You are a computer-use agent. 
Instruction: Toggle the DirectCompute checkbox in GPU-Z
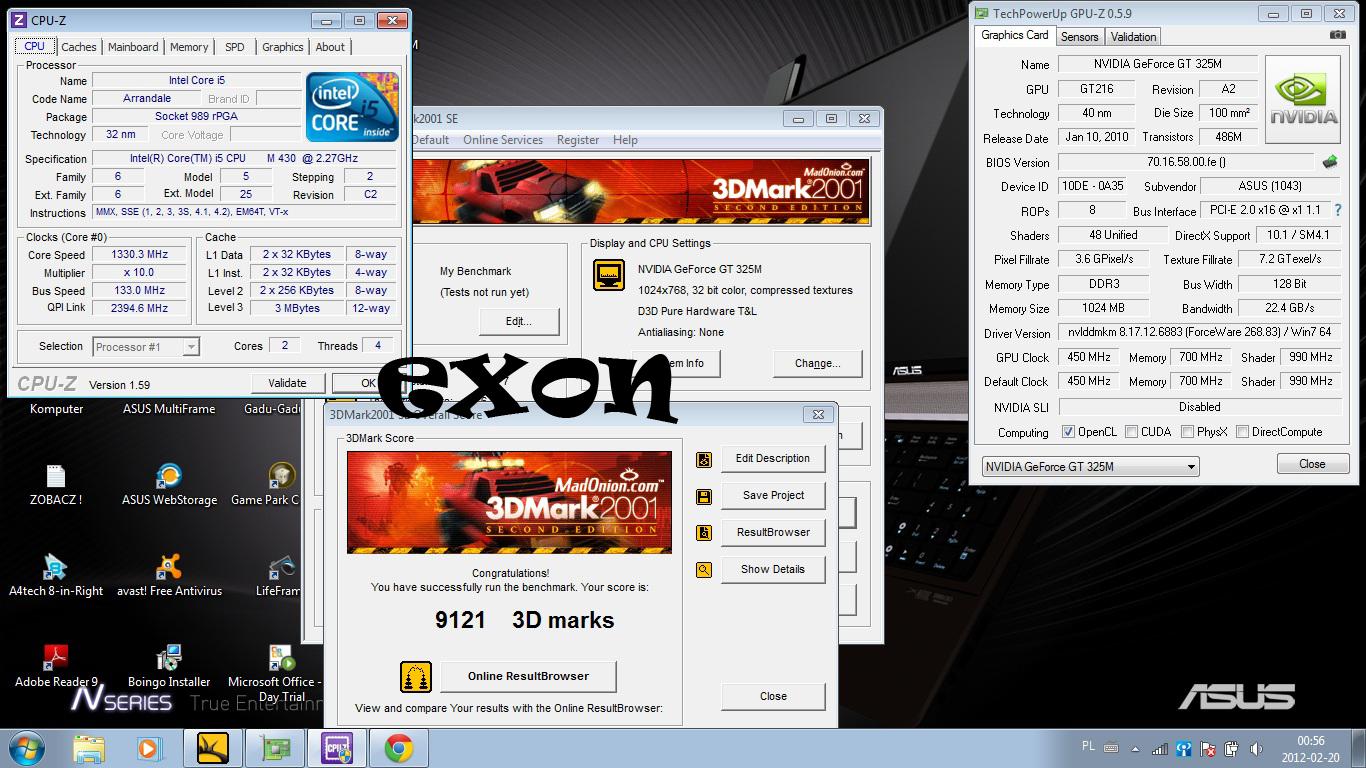click(x=1242, y=432)
